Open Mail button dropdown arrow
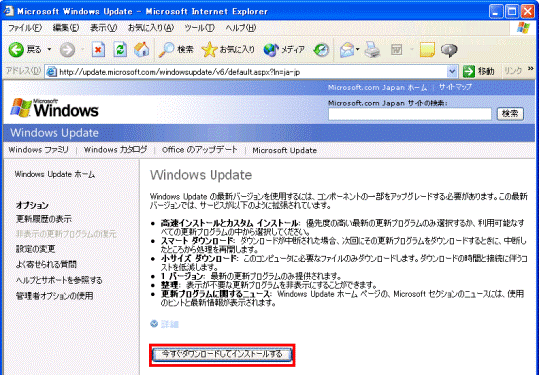 [x=358, y=50]
